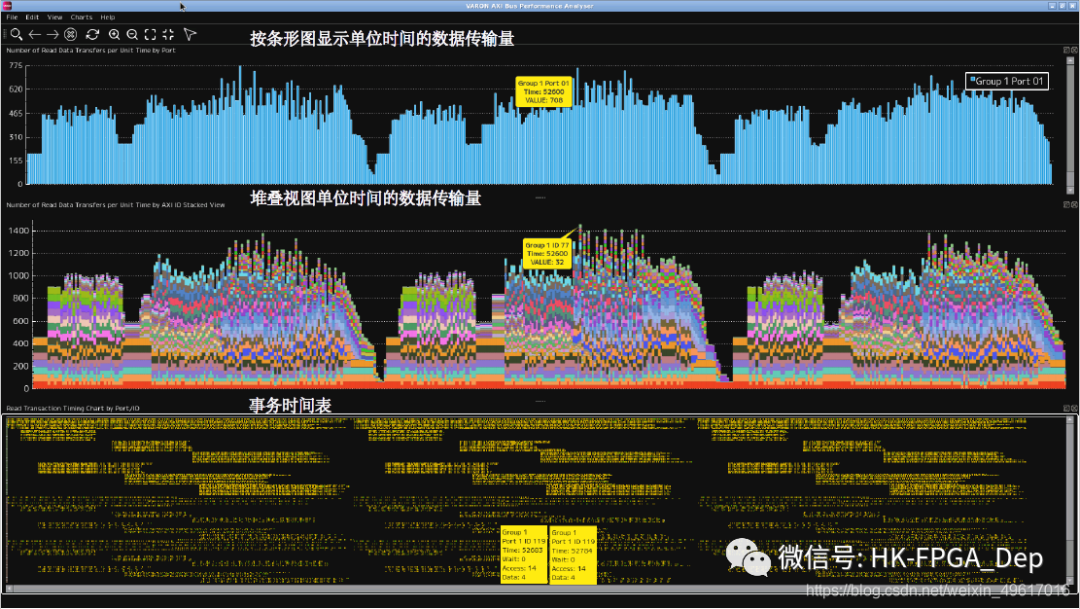Image resolution: width=1080 pixels, height=609 pixels.
Task: Click the 465 y-axis label on top chart
Action: click(15, 113)
